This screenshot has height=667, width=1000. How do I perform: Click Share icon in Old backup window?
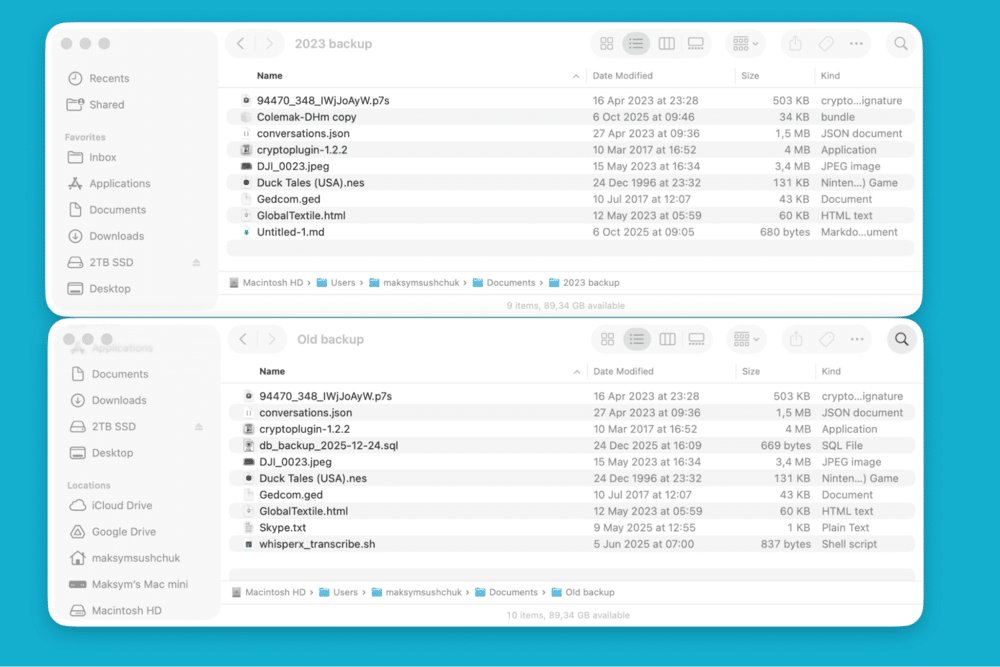796,339
